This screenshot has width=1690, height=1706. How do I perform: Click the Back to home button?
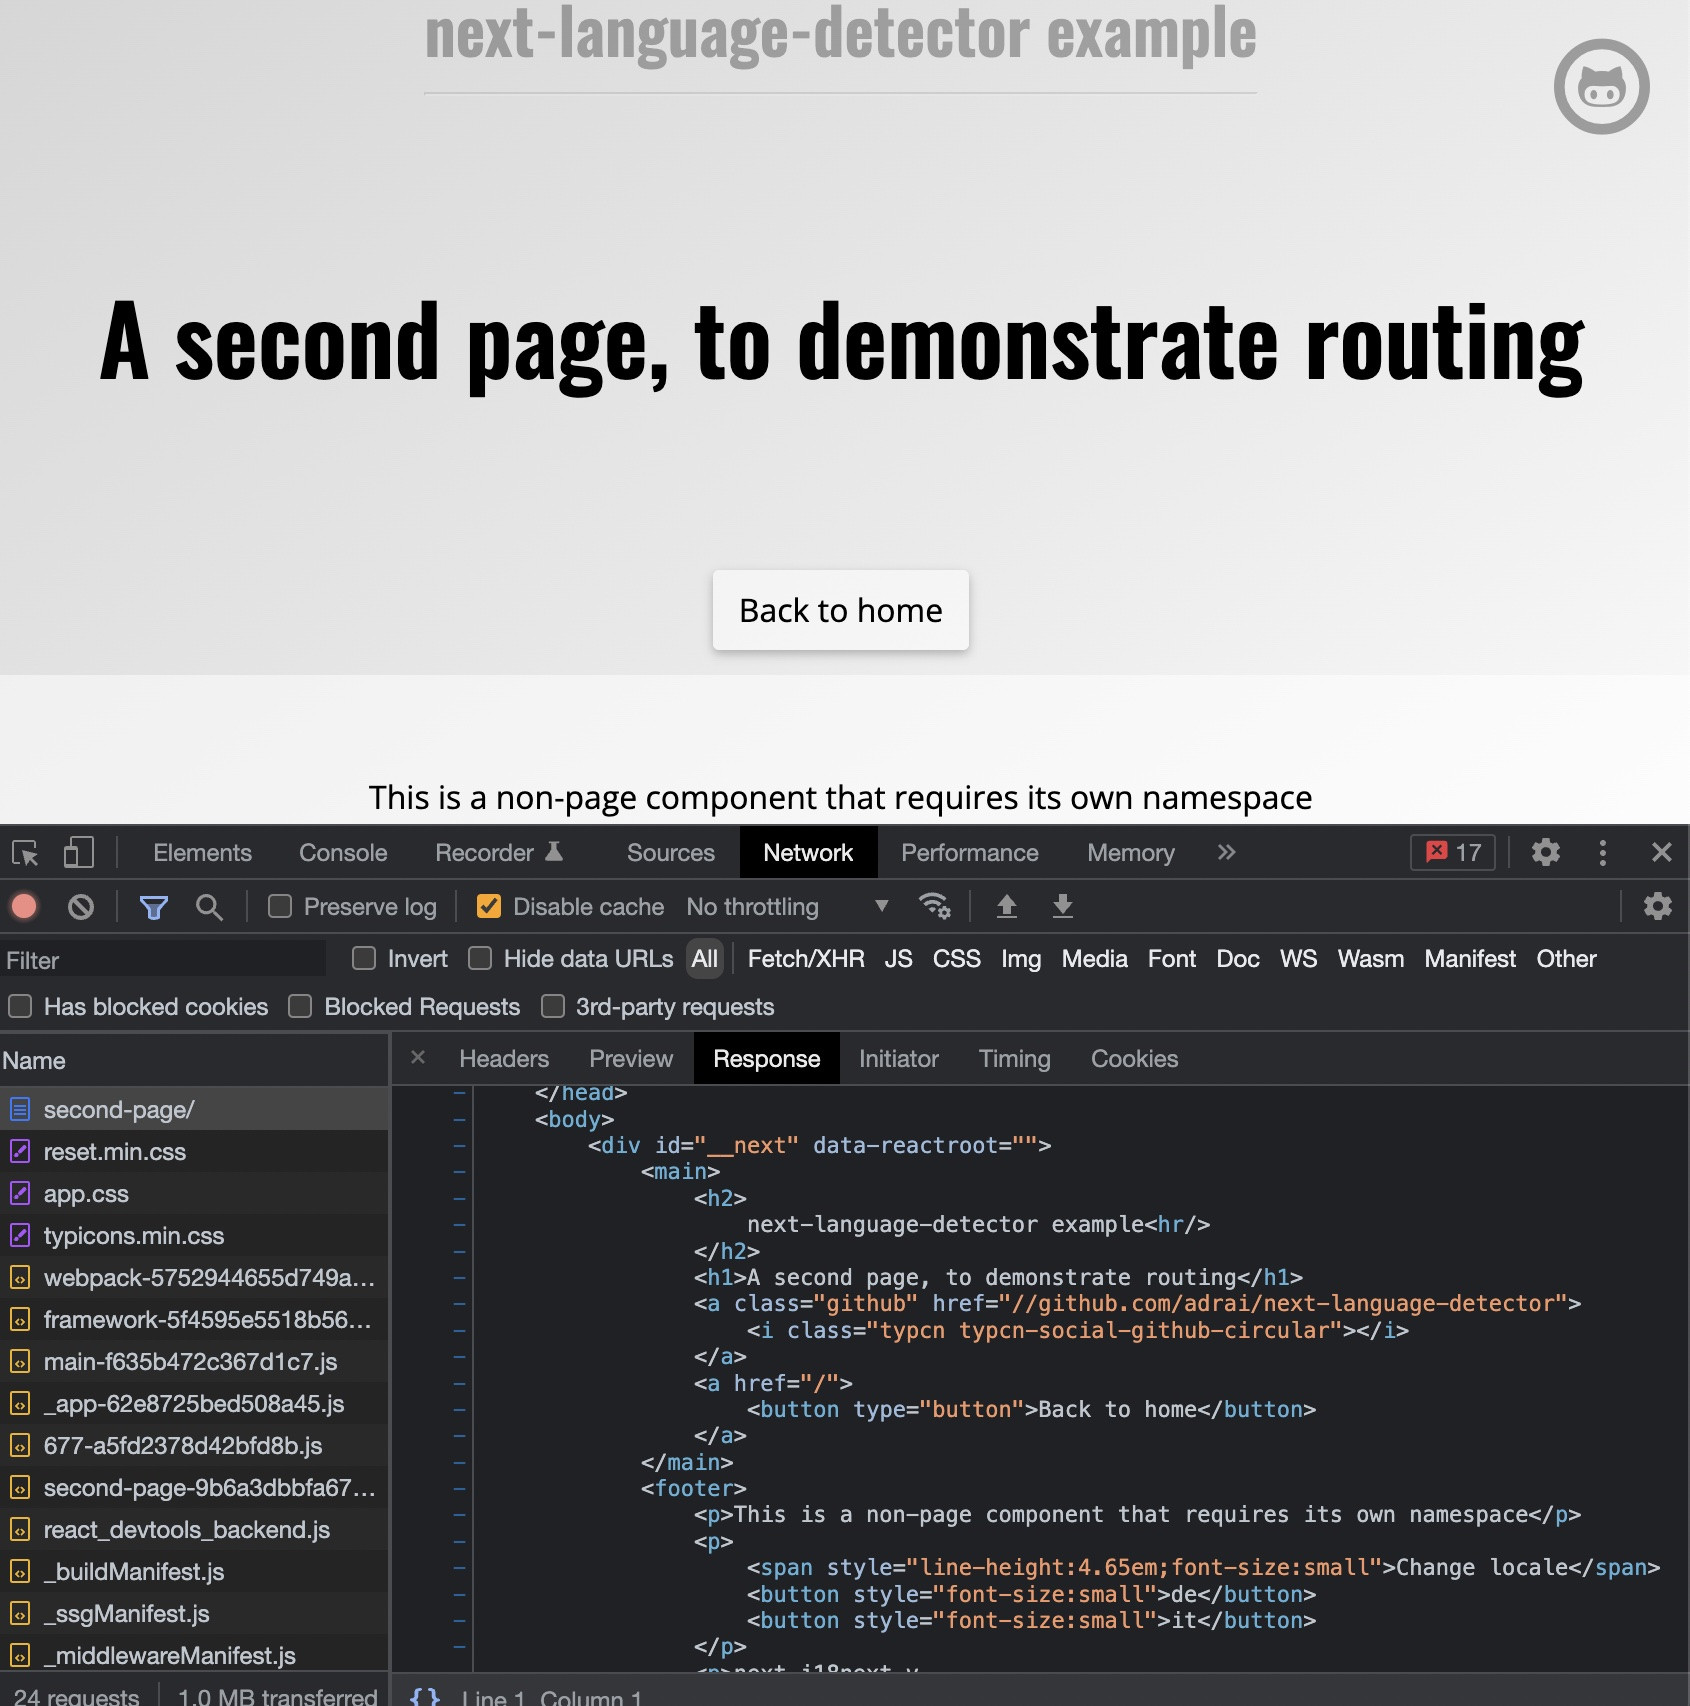[840, 610]
